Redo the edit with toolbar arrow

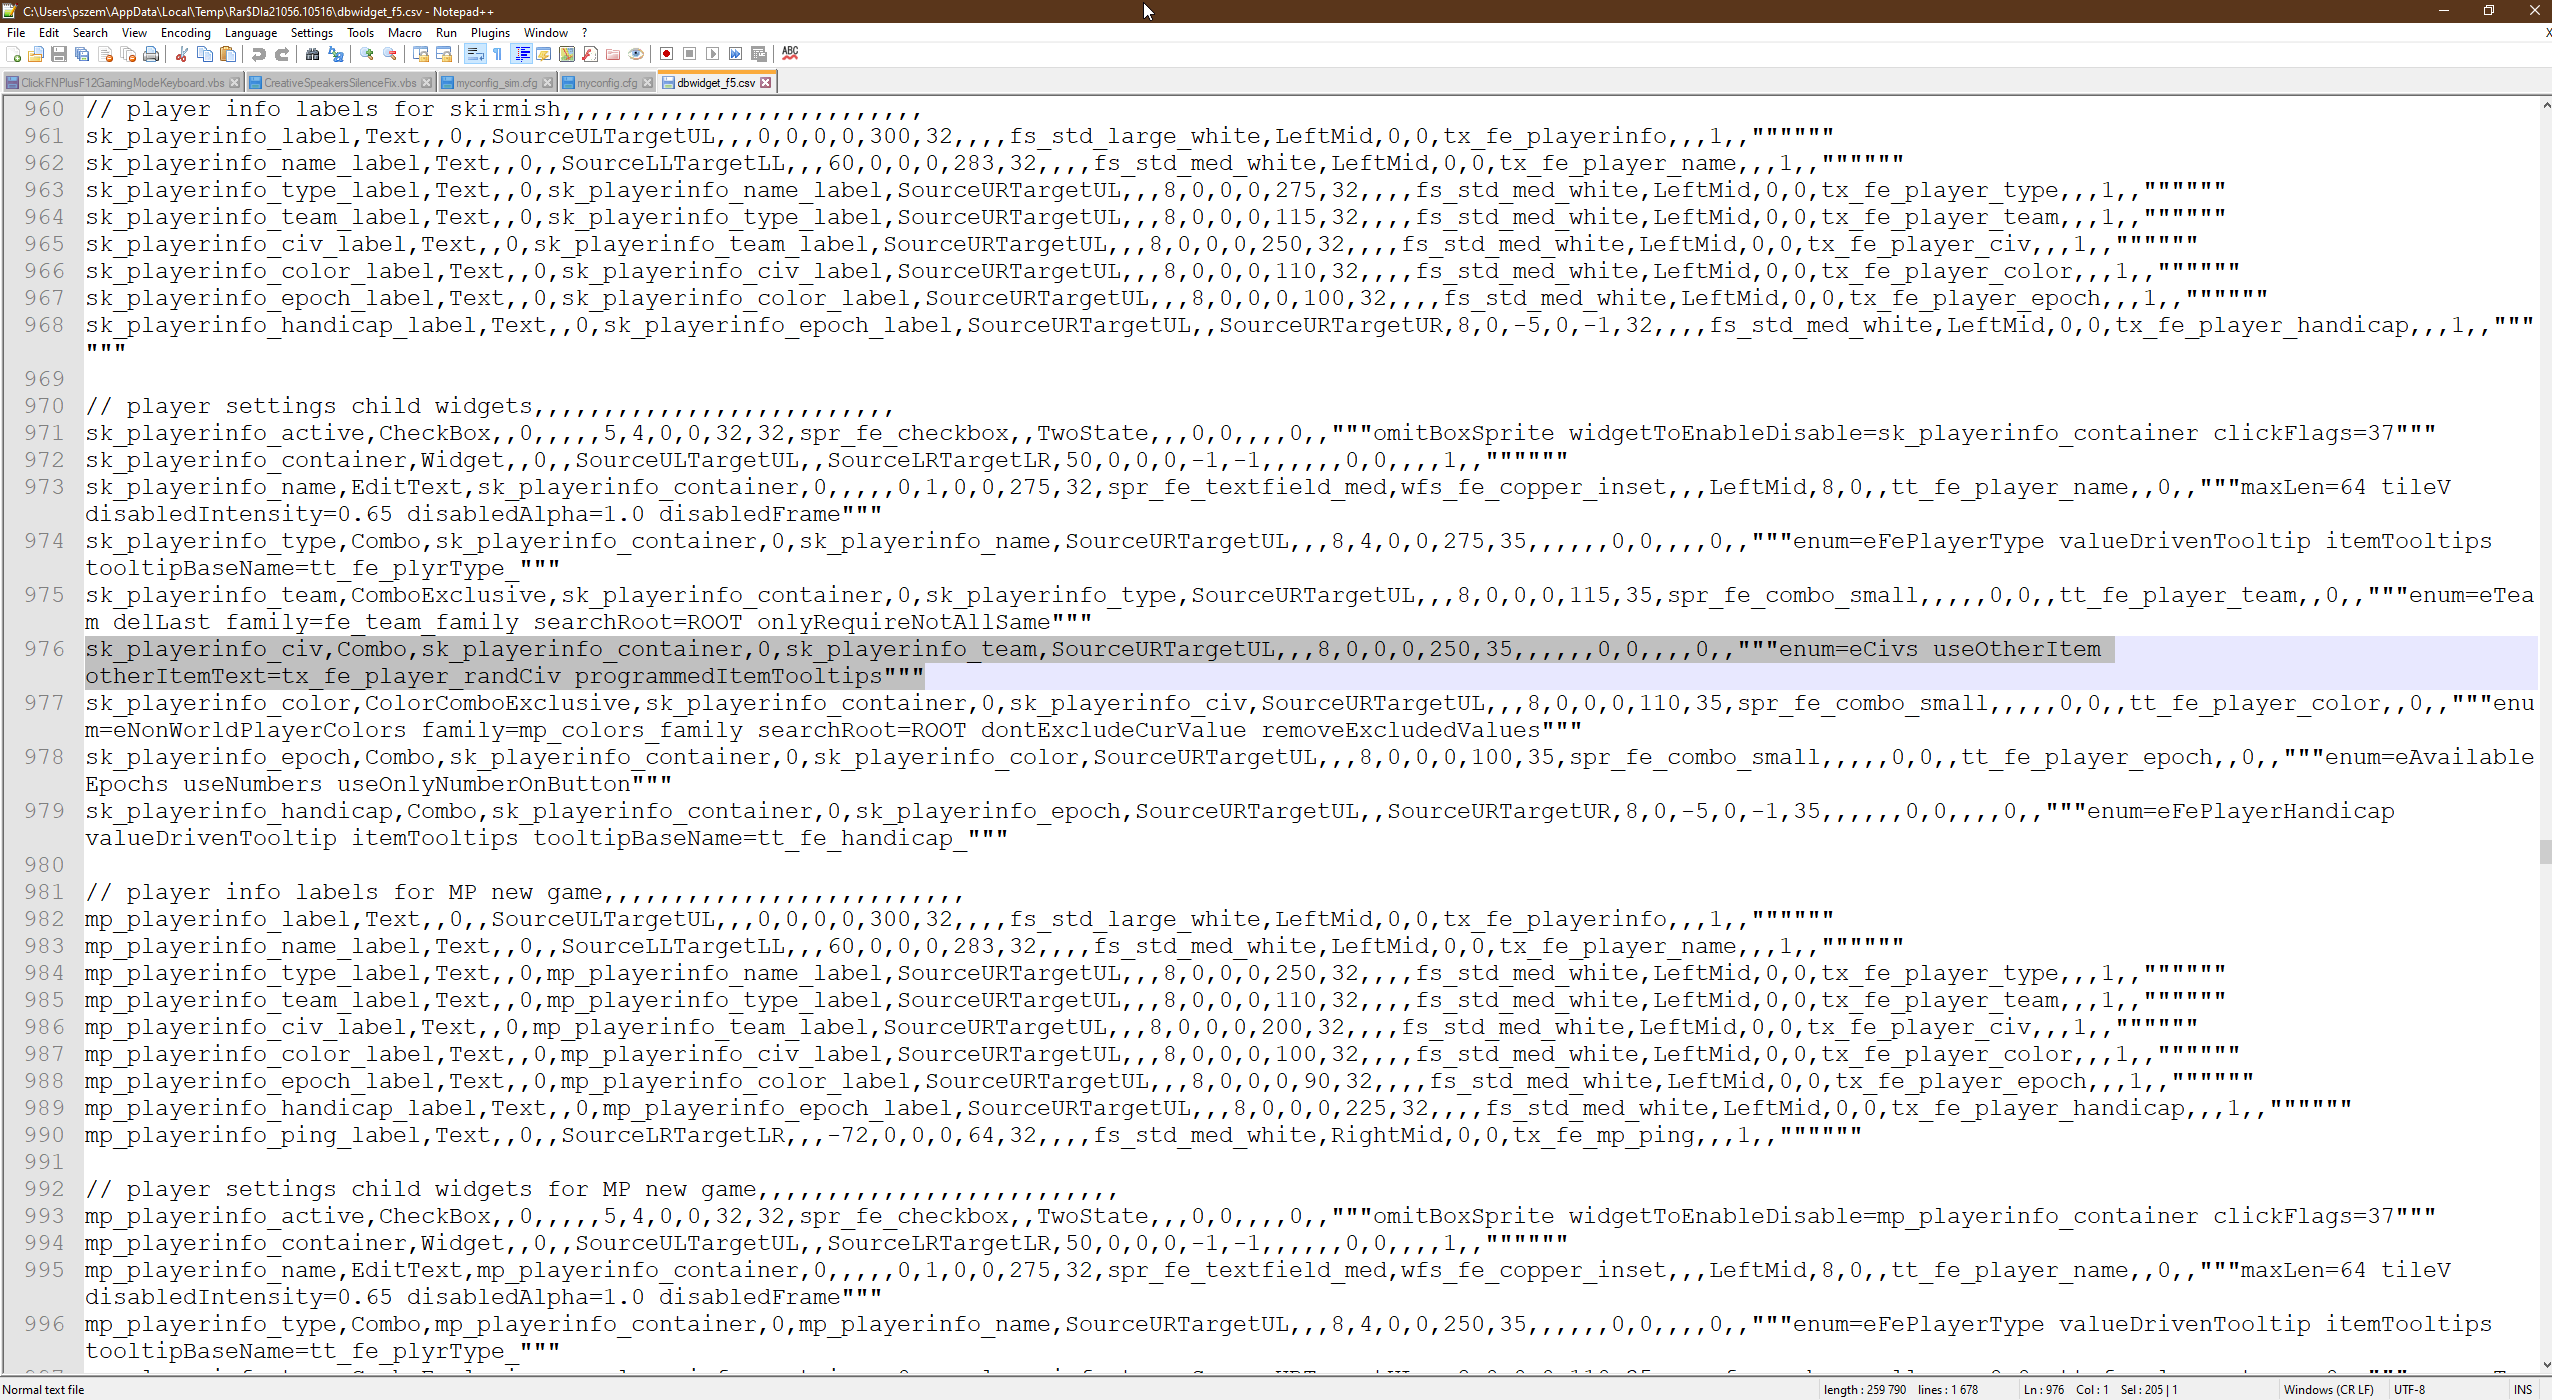pyautogui.click(x=282, y=54)
